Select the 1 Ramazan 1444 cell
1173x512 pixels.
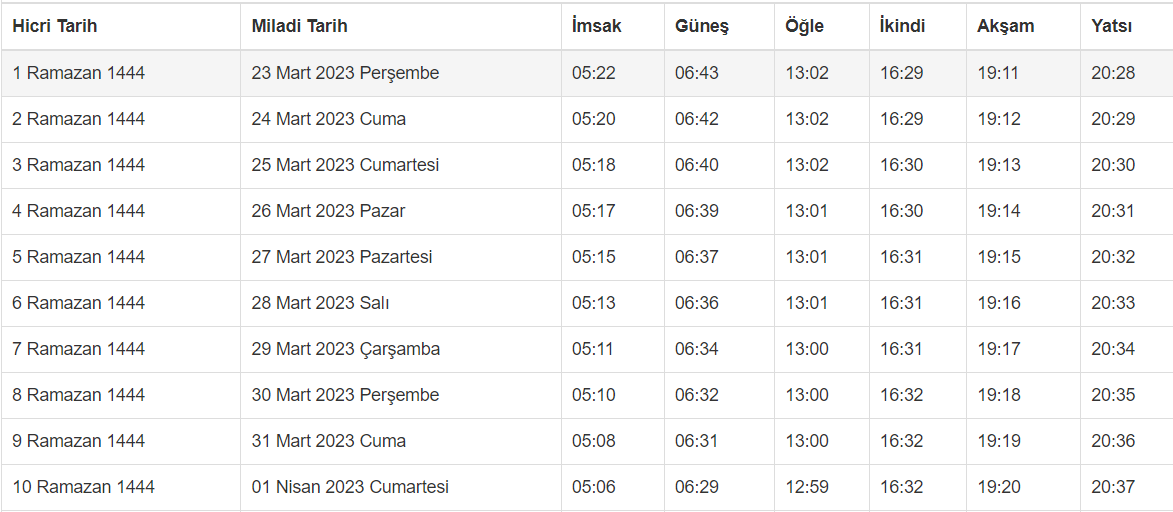79,73
